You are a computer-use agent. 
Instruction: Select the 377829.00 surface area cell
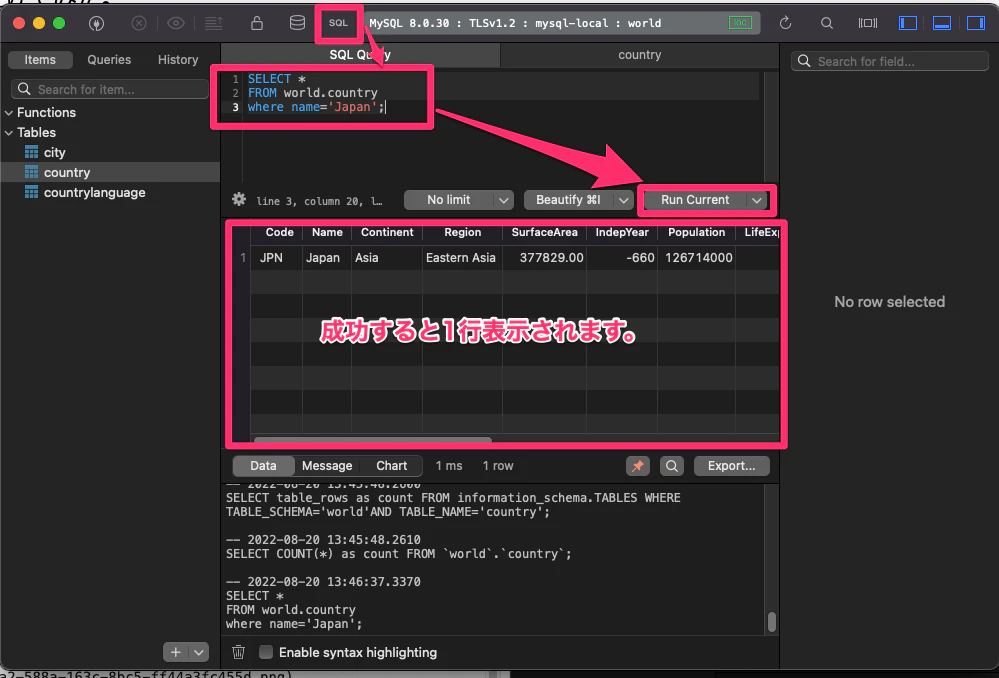pos(544,258)
